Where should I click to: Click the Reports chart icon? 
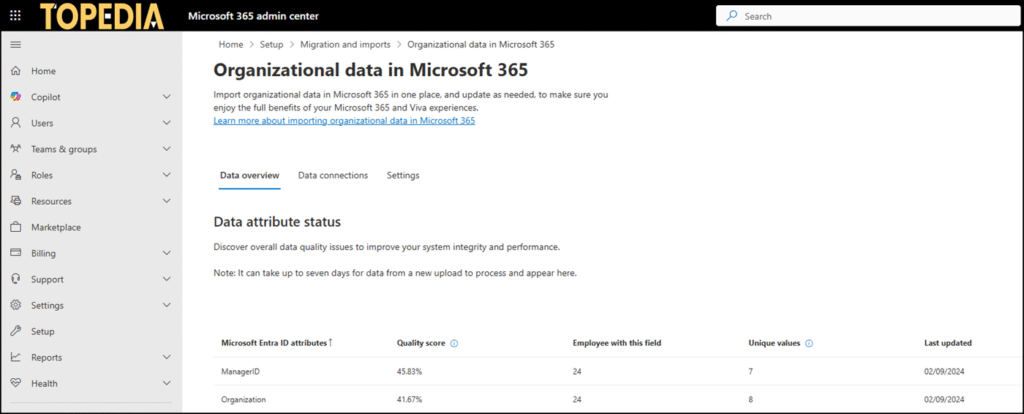(x=16, y=357)
